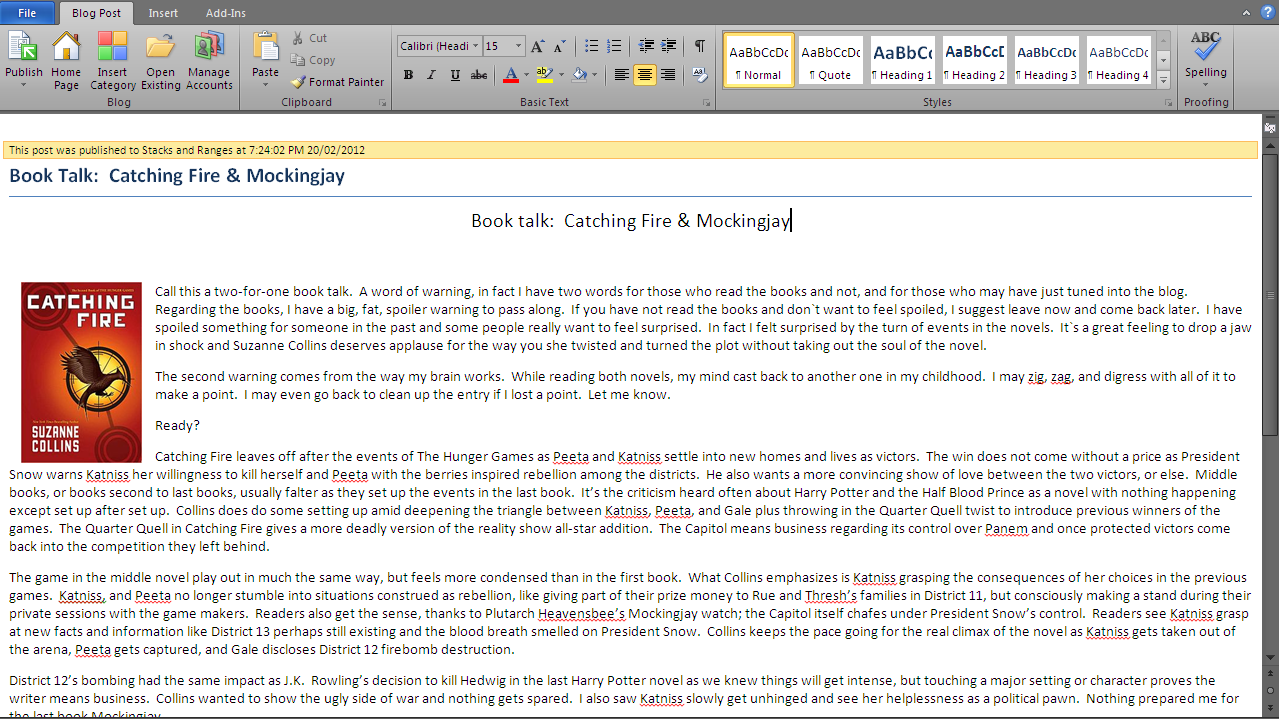The height and width of the screenshot is (719, 1279).
Task: Switch to the Insert ribbon tab
Action: (x=163, y=13)
